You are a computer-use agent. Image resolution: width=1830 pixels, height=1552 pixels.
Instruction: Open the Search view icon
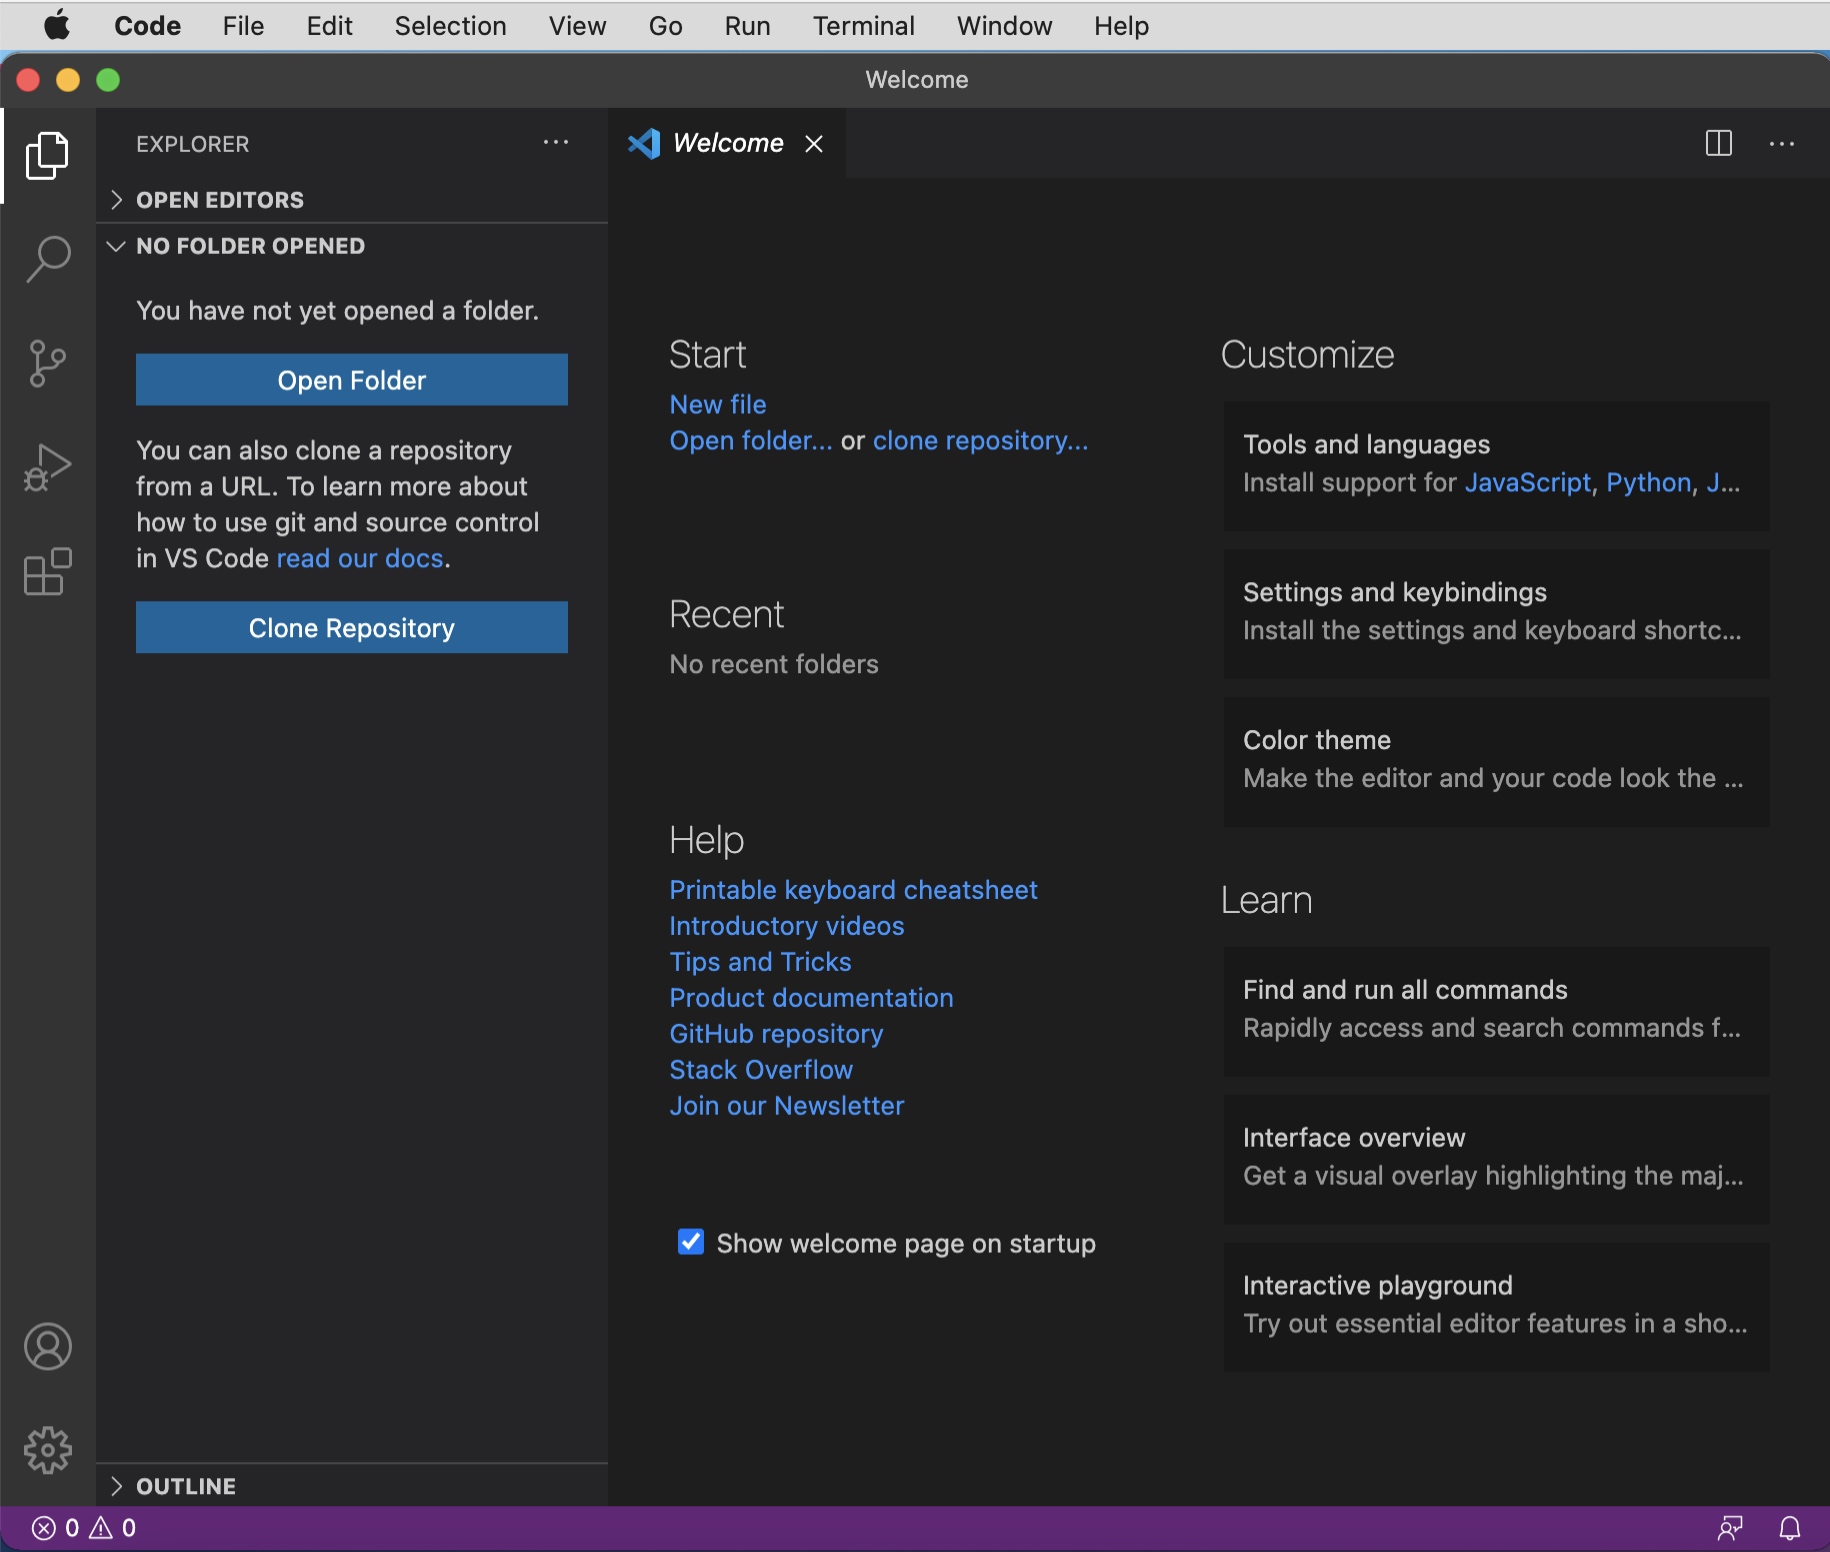pos(47,259)
